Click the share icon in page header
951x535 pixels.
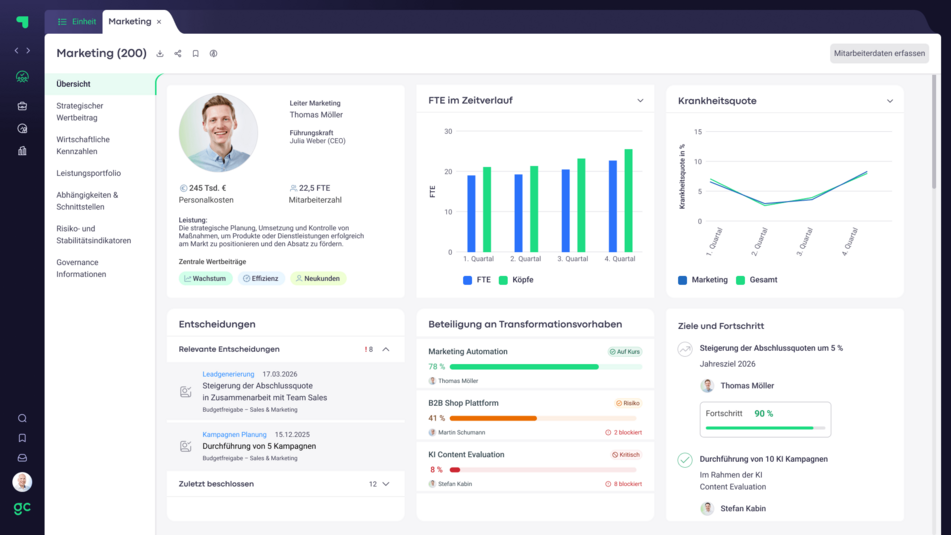(178, 54)
